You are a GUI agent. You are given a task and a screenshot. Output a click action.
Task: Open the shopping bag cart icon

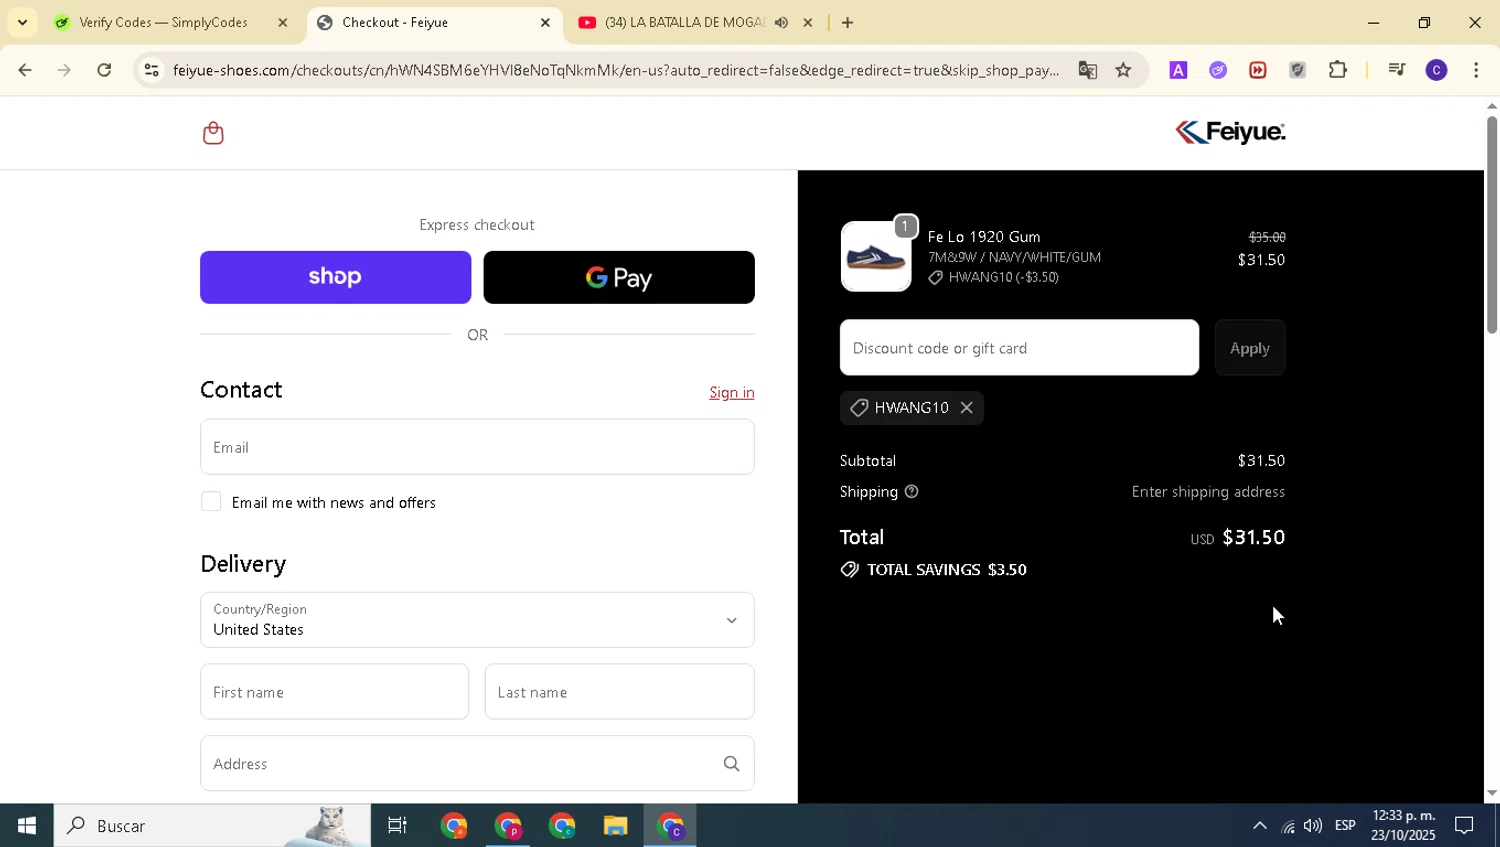click(213, 133)
